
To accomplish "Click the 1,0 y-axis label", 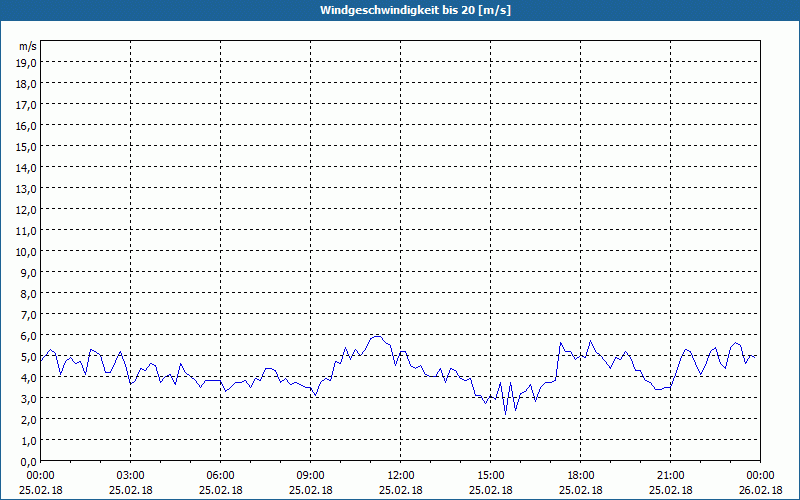I will (x=29, y=440).
